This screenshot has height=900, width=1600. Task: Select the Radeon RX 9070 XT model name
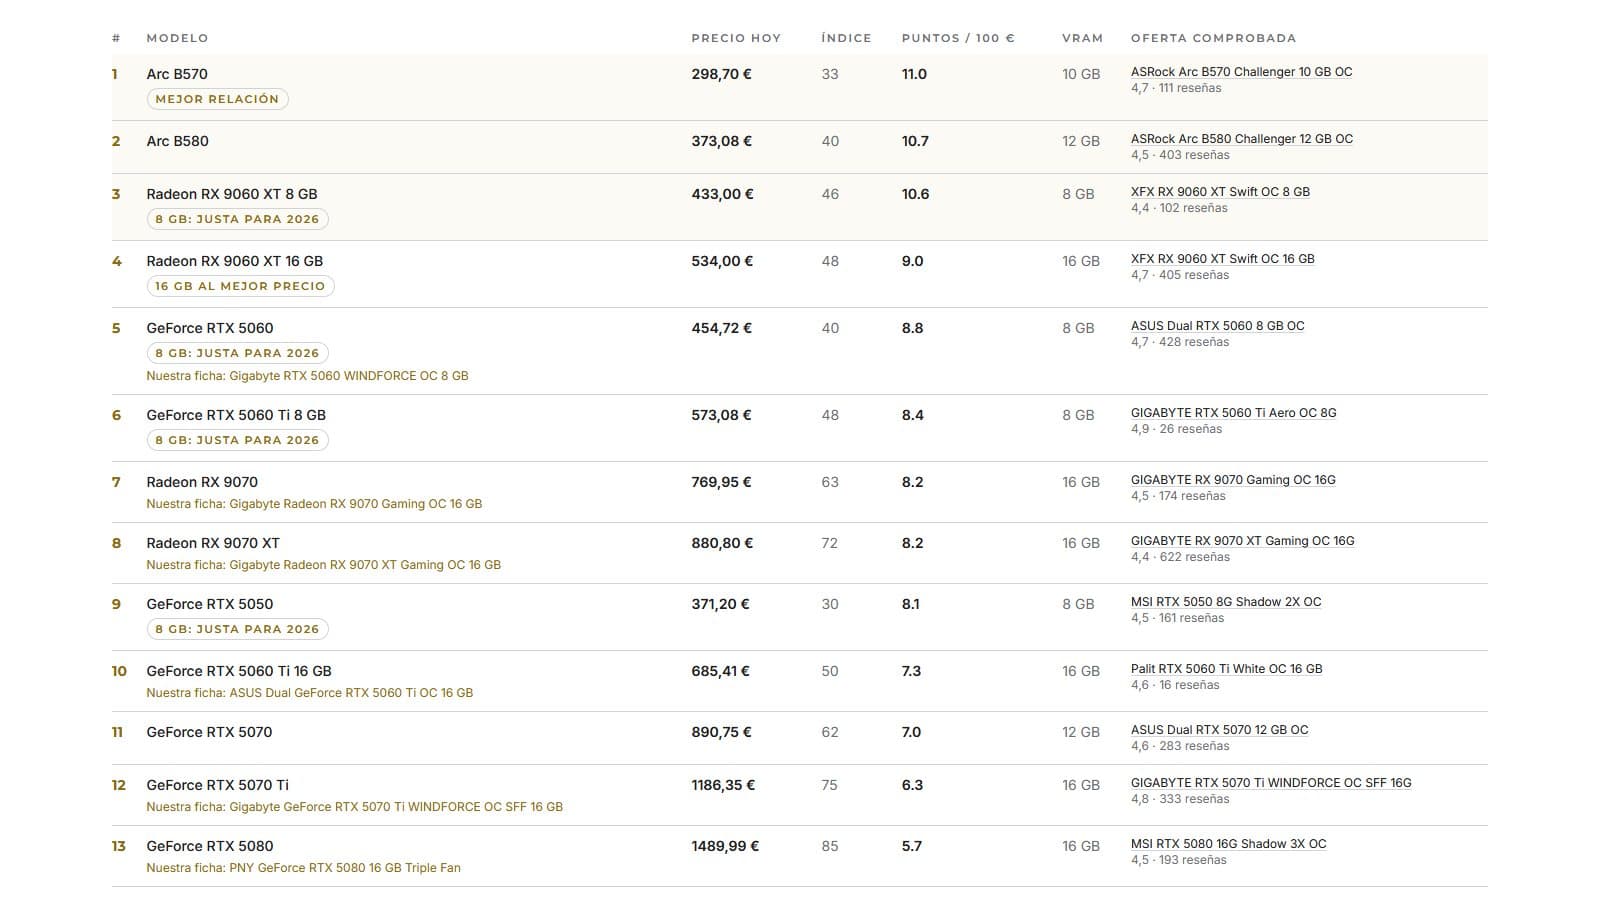coord(213,543)
